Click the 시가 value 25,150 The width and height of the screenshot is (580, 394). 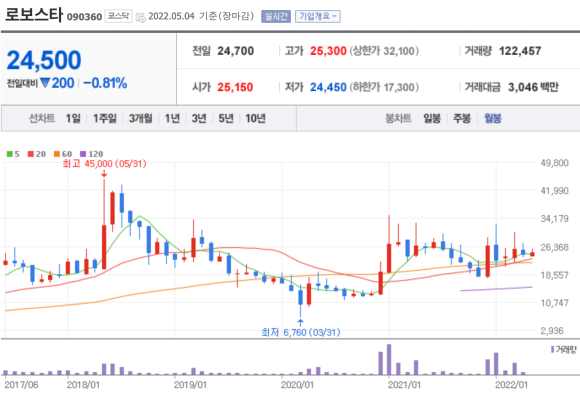coord(235,87)
